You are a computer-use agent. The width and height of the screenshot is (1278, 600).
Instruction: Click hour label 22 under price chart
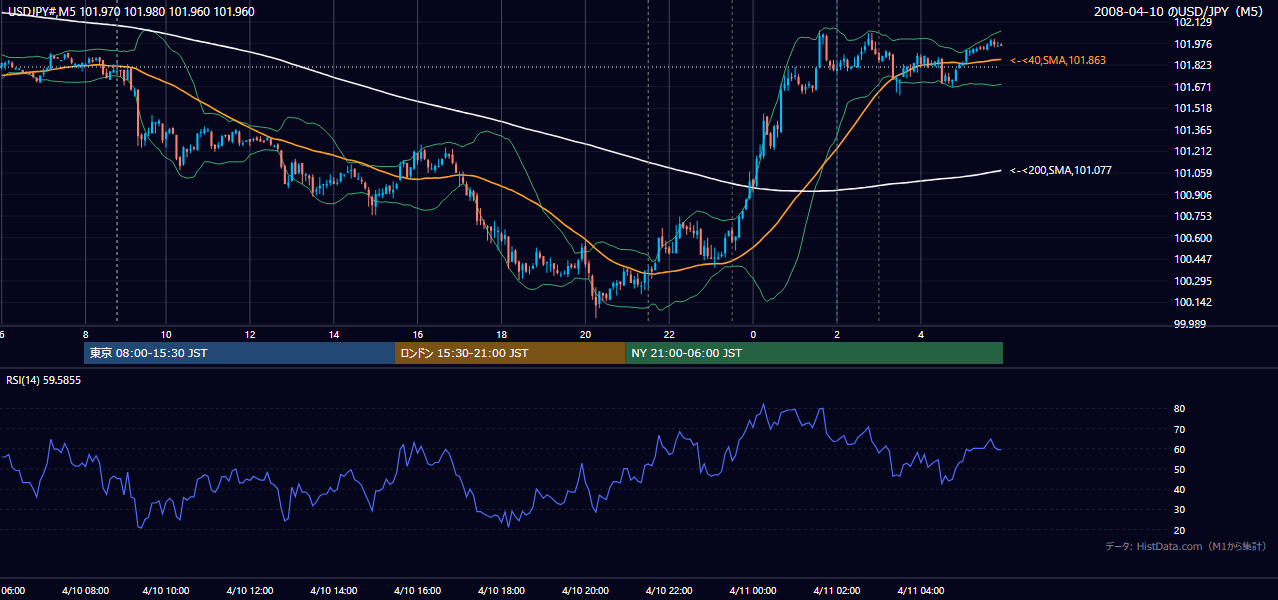tap(669, 335)
